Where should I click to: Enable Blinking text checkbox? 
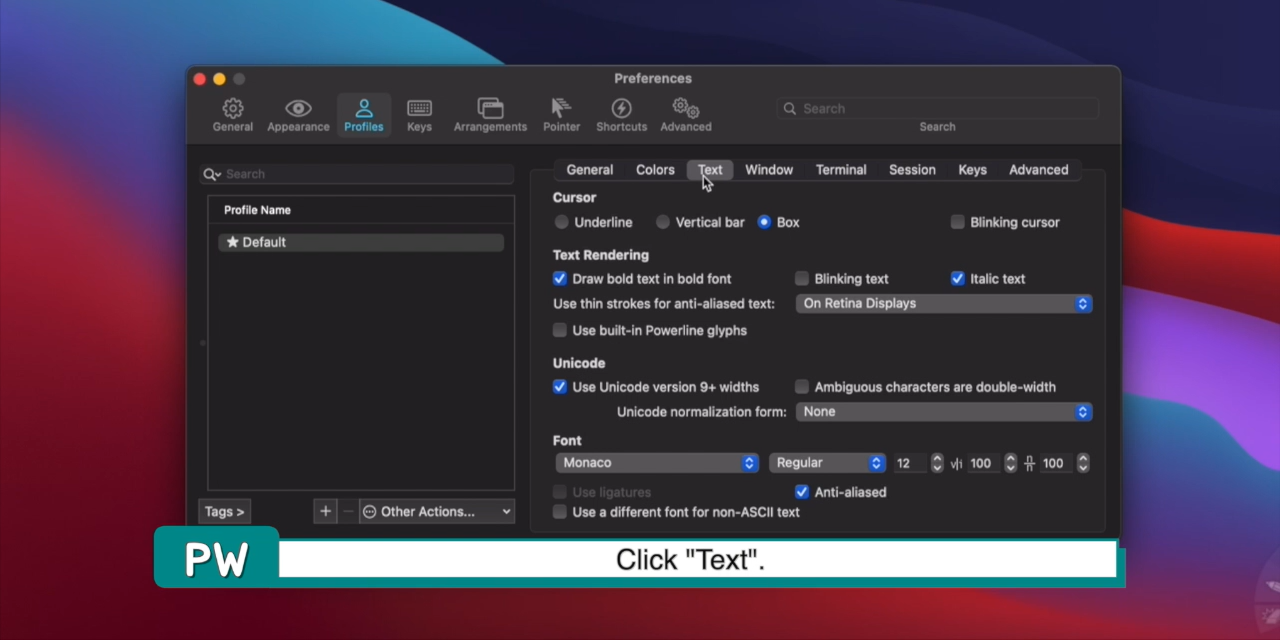tap(802, 279)
